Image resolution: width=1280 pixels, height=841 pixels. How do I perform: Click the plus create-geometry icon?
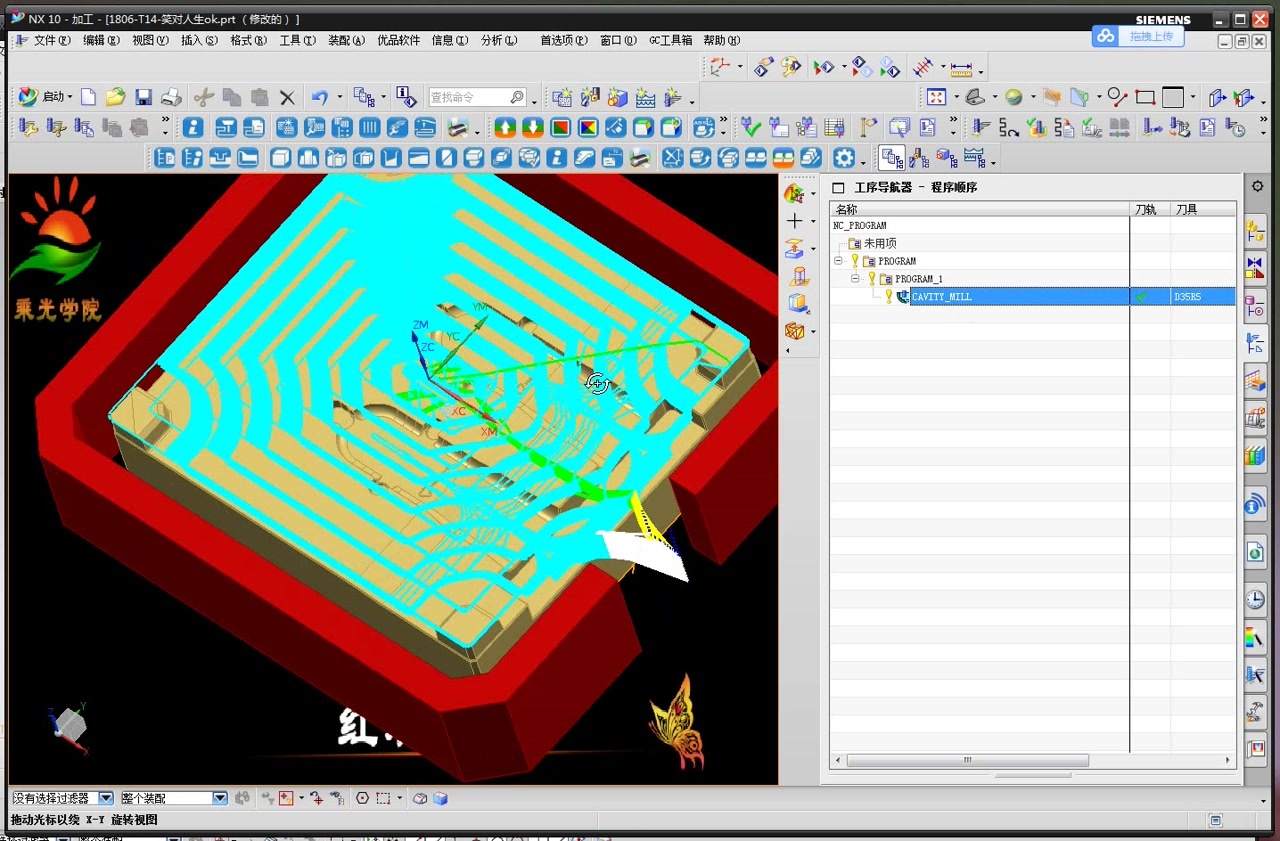pos(796,221)
